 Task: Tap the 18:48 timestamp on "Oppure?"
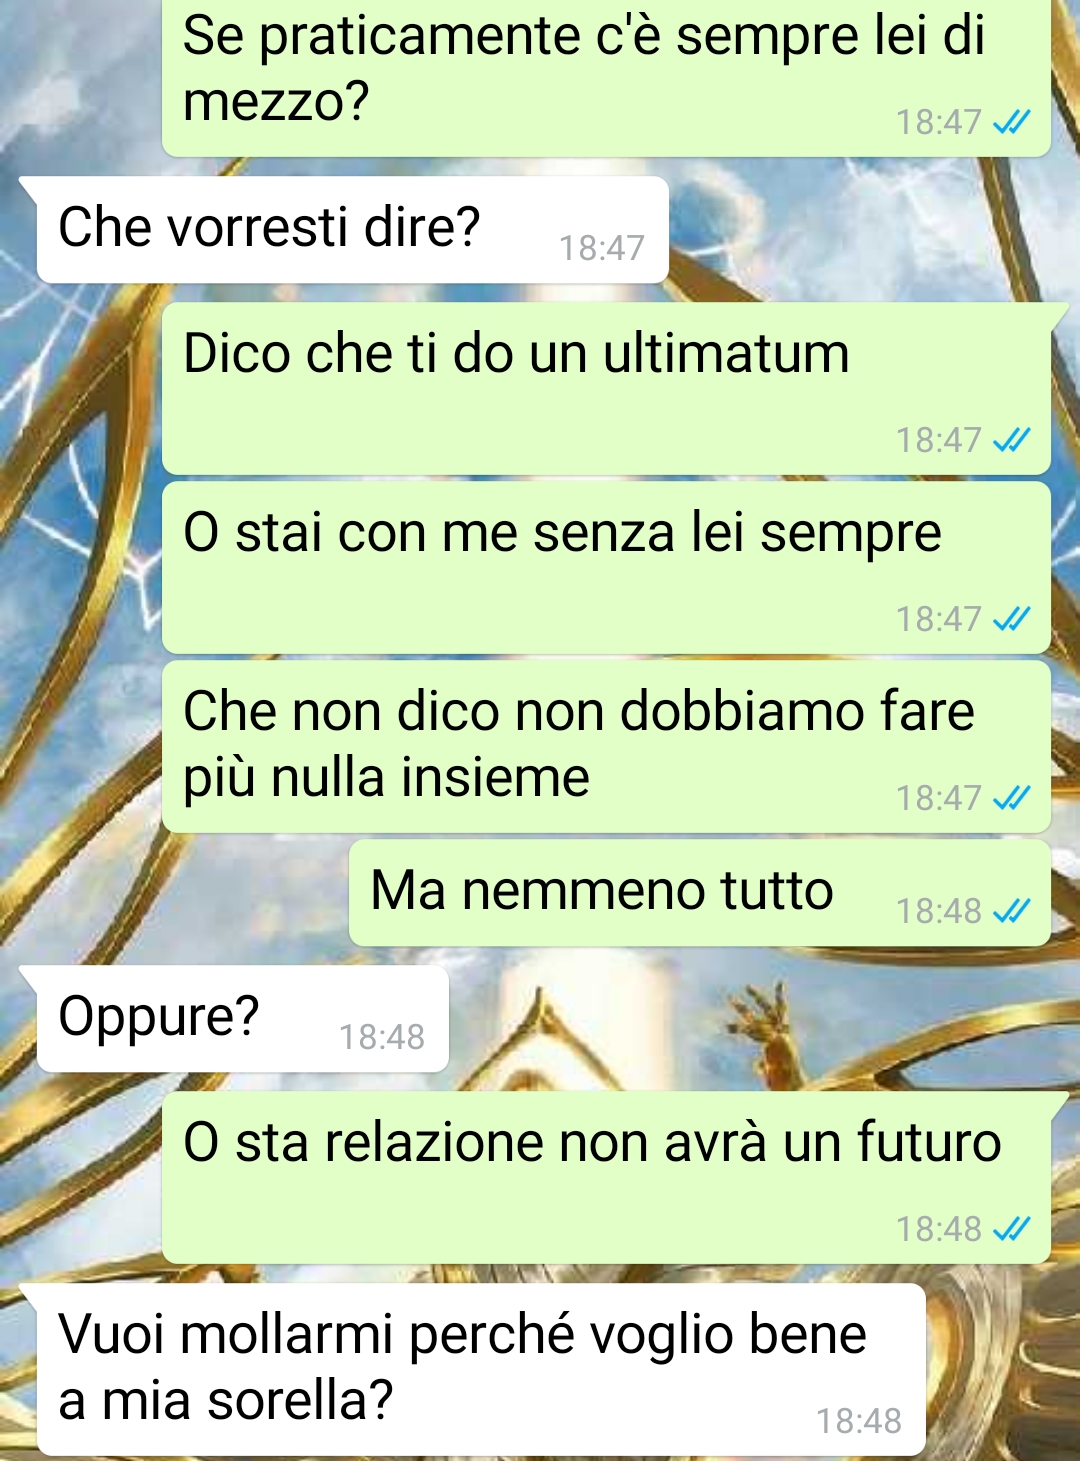click(x=382, y=1037)
